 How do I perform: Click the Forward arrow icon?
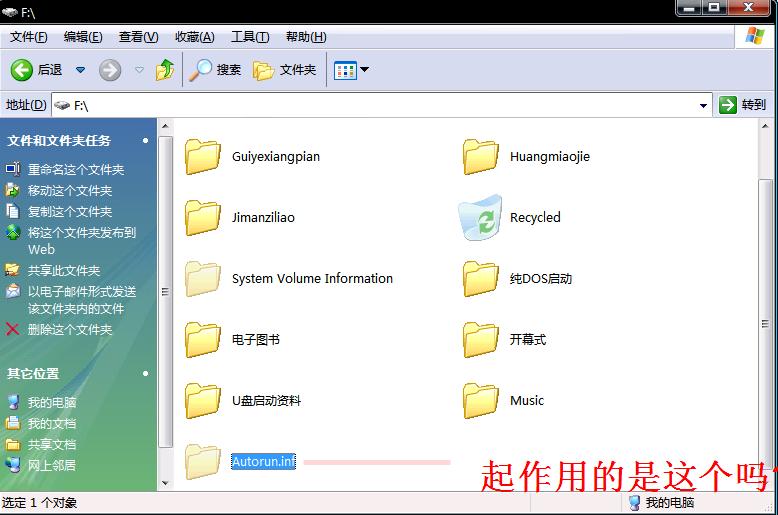click(110, 70)
